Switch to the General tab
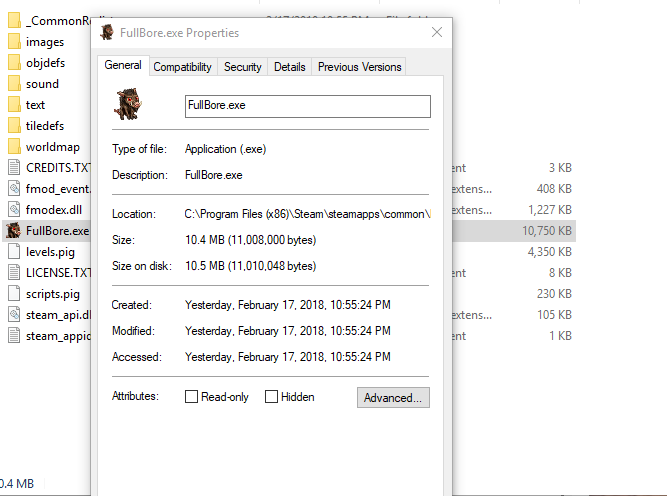Screen dimensions: 667x496 pos(123,65)
